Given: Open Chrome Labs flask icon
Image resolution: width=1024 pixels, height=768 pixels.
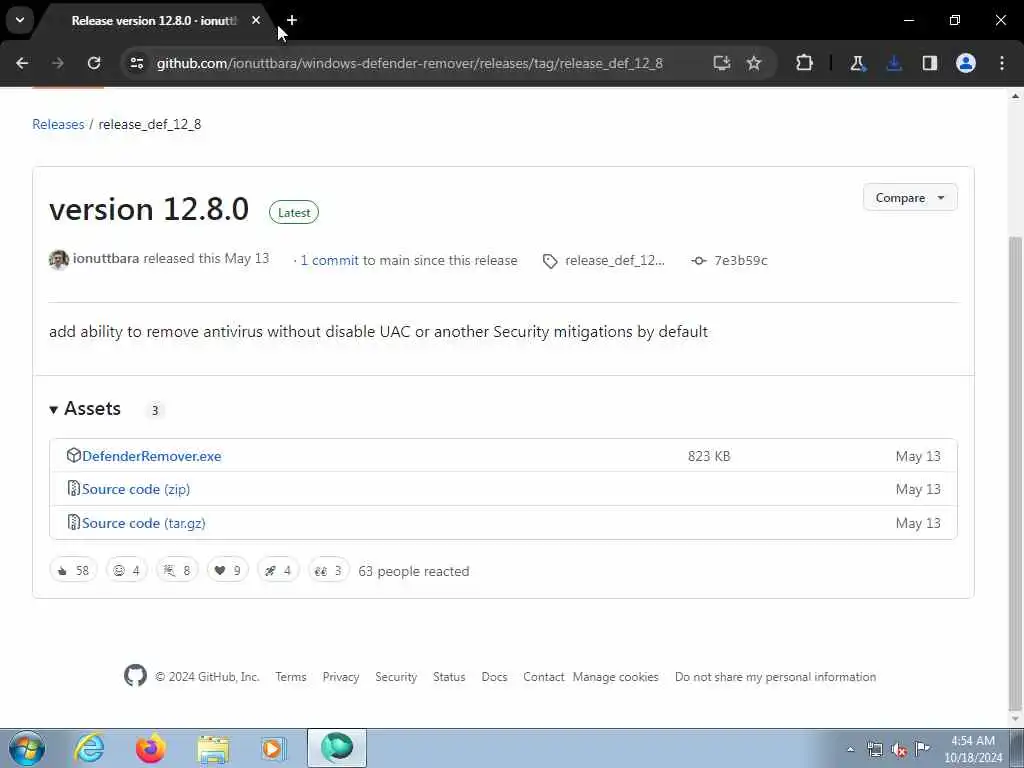Looking at the screenshot, I should 857,63.
